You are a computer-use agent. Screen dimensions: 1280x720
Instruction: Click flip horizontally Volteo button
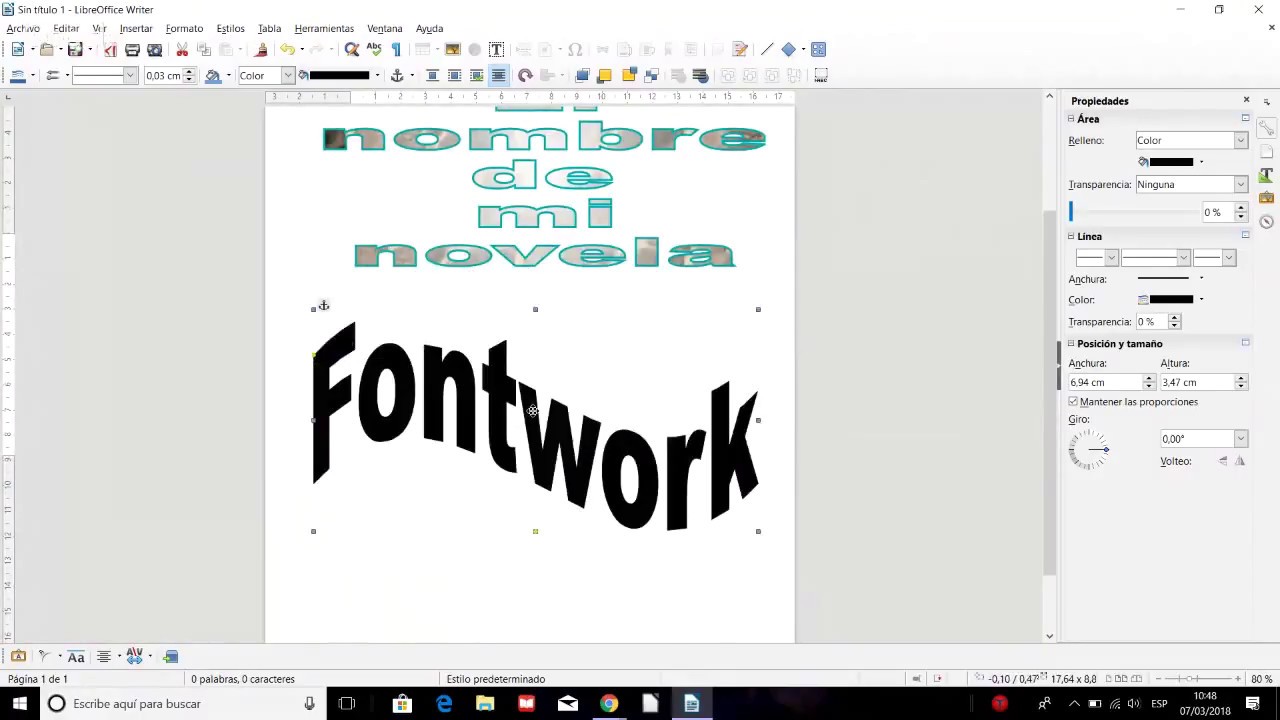(x=1240, y=461)
